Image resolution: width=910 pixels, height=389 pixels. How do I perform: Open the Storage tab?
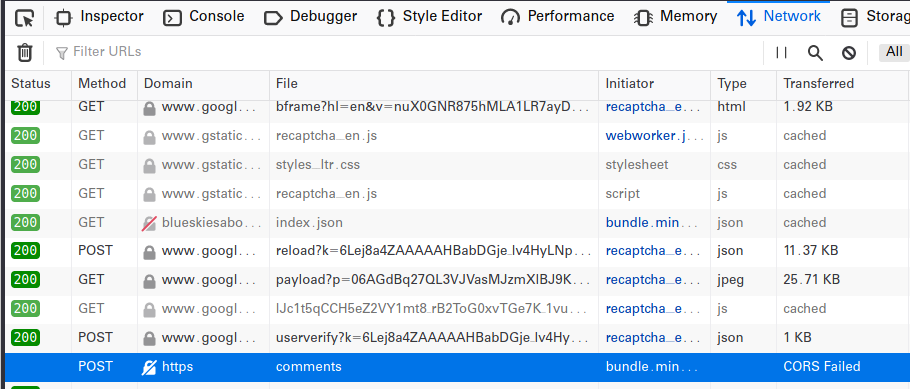coord(875,17)
